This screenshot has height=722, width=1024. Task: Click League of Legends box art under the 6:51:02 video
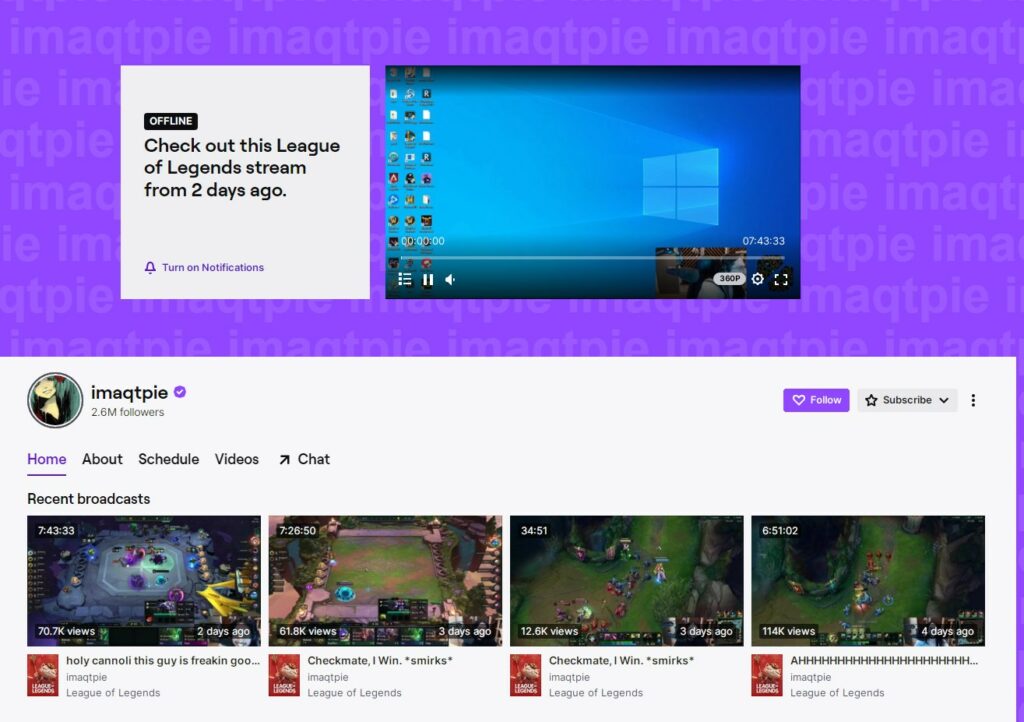pos(767,676)
